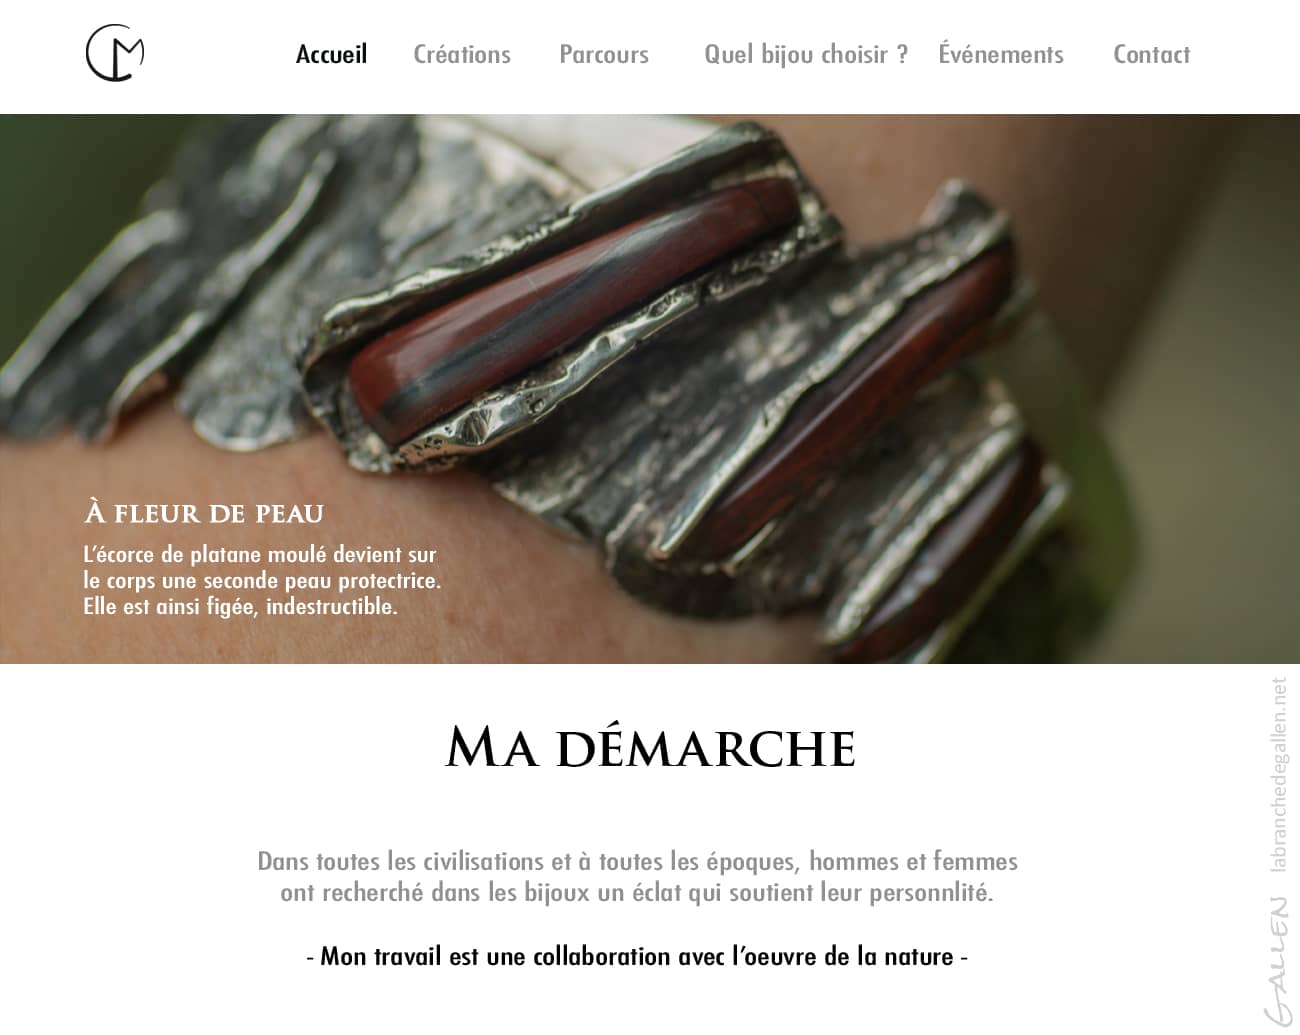Click the line 'L'écorce de platane moulé devient sur'
The height and width of the screenshot is (1035, 1300).
pos(260,554)
